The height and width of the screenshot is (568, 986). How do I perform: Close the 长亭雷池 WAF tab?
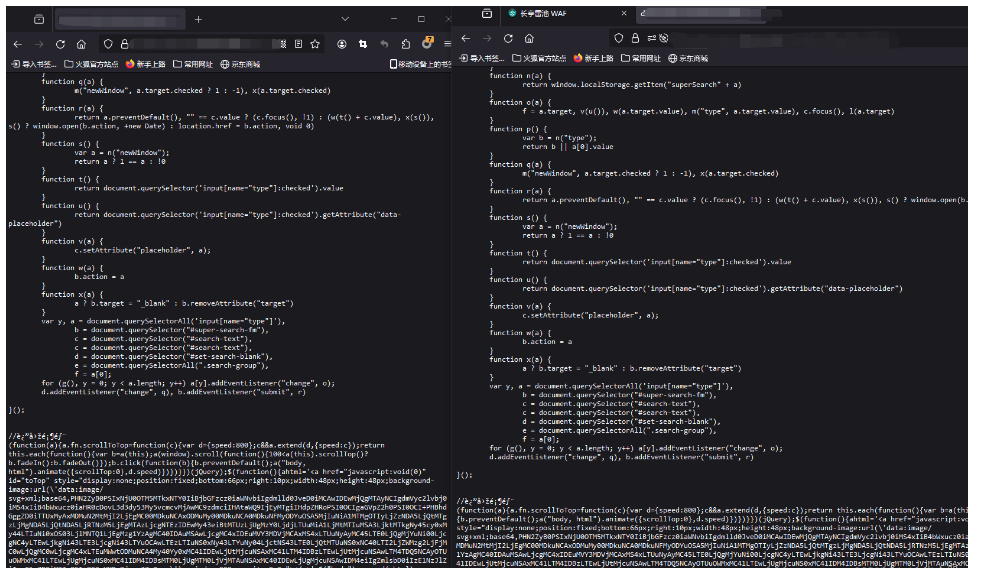point(624,13)
